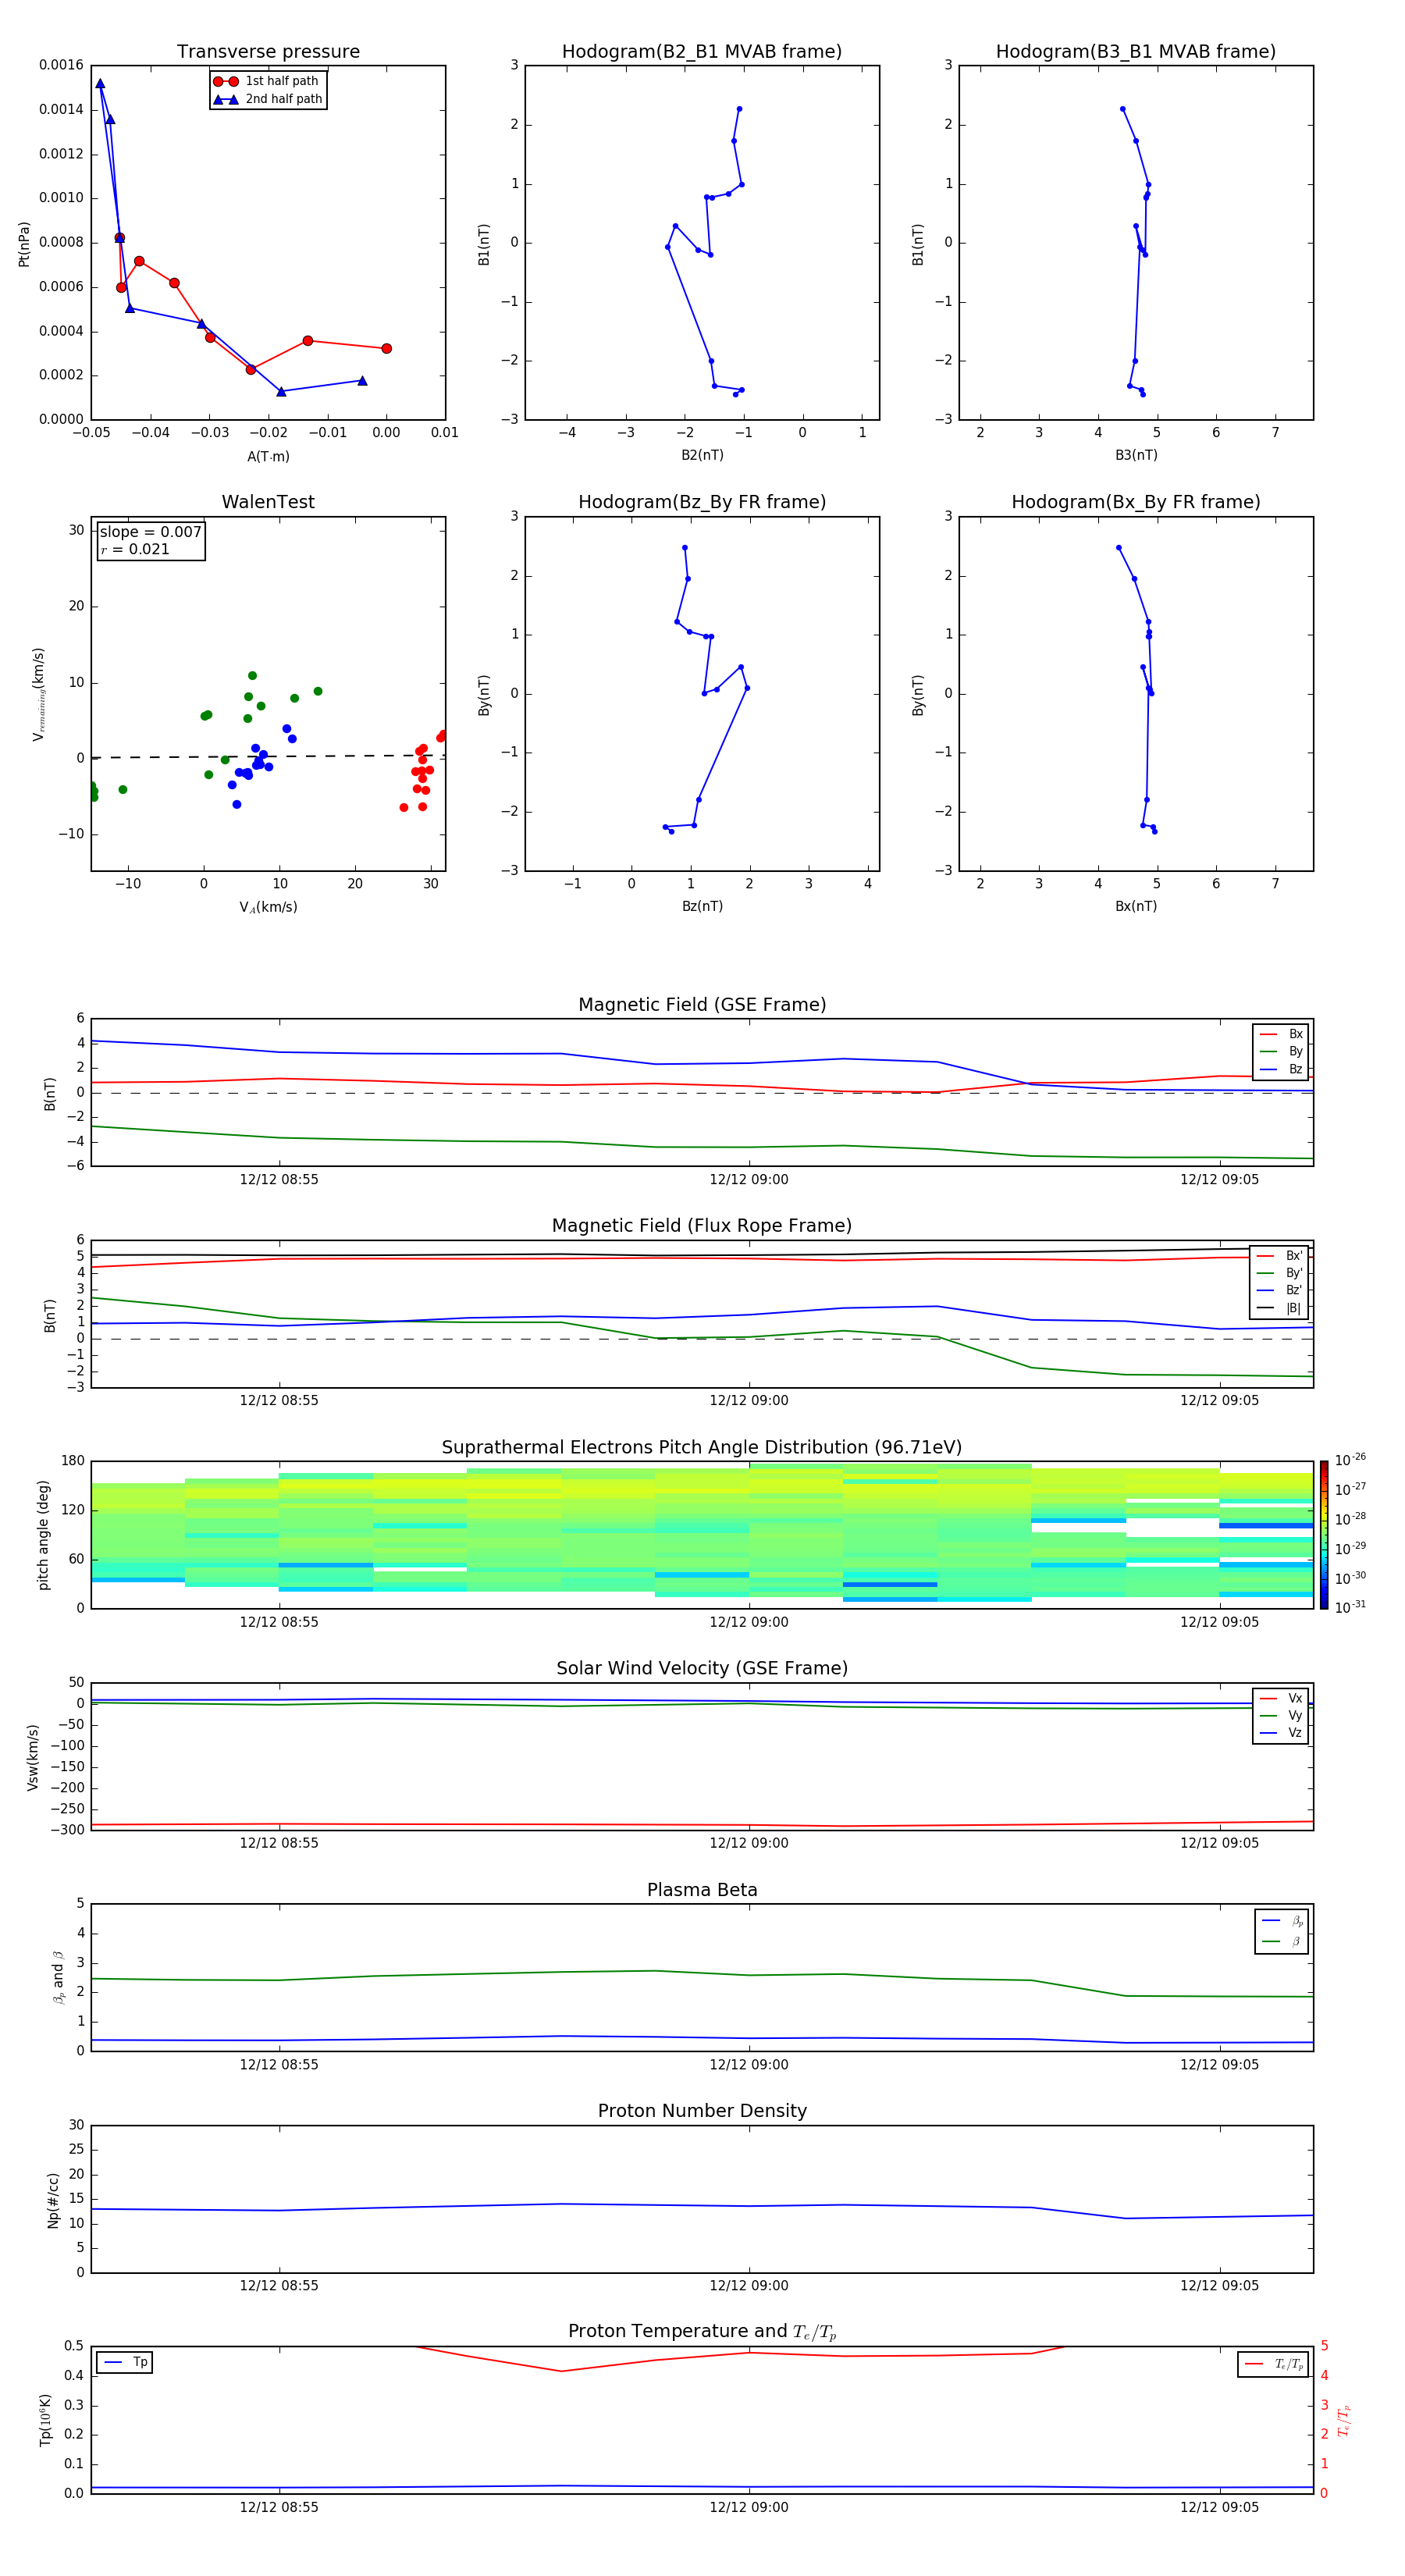Click the Vsw(km/s) y-axis label
The height and width of the screenshot is (2576, 1405).
point(33,1757)
